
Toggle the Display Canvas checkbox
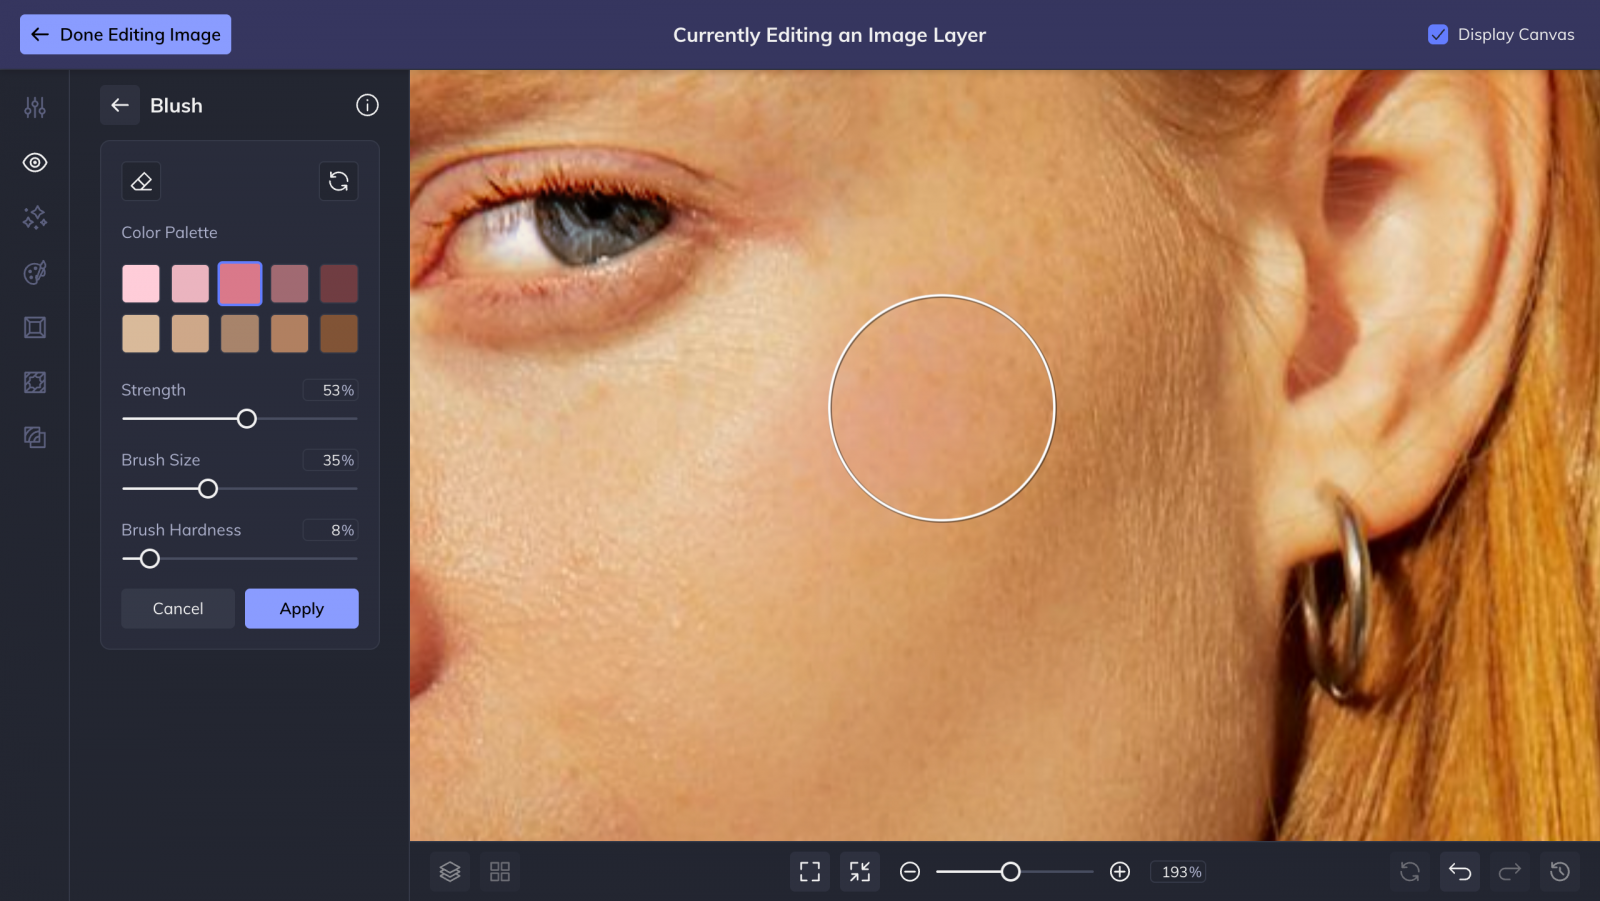tap(1438, 34)
